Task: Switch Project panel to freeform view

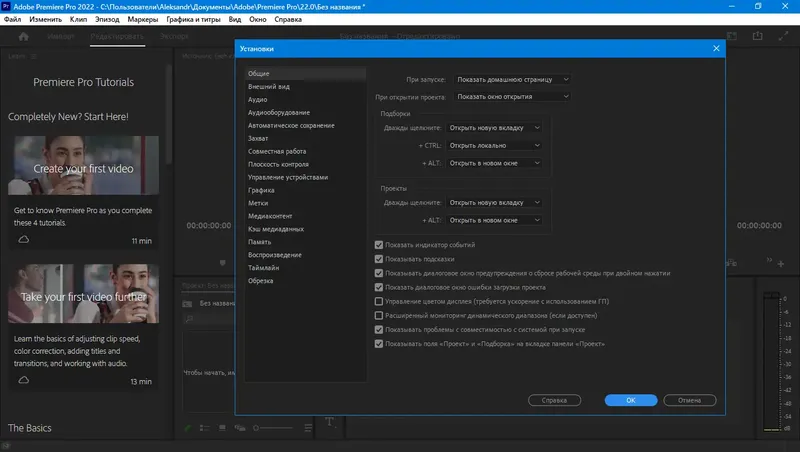Action: click(x=240, y=428)
